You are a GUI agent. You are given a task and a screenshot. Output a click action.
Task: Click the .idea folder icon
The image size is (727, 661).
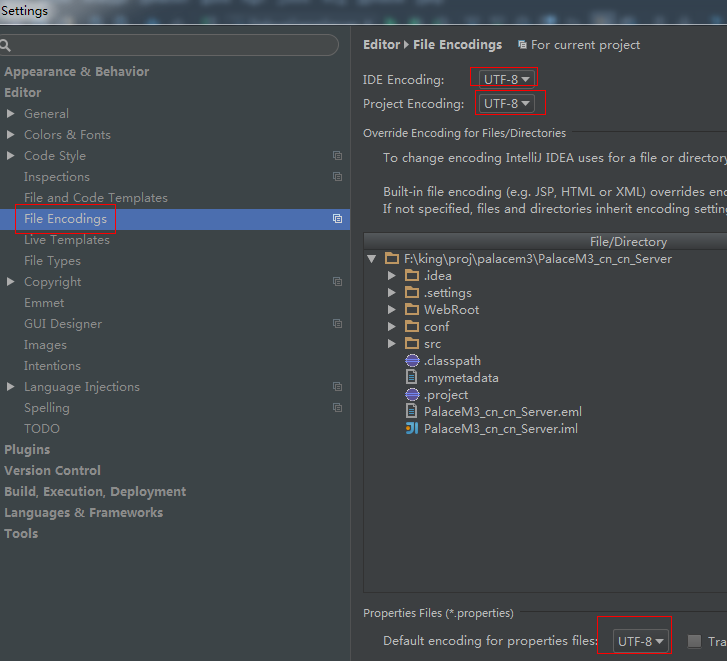tap(412, 276)
